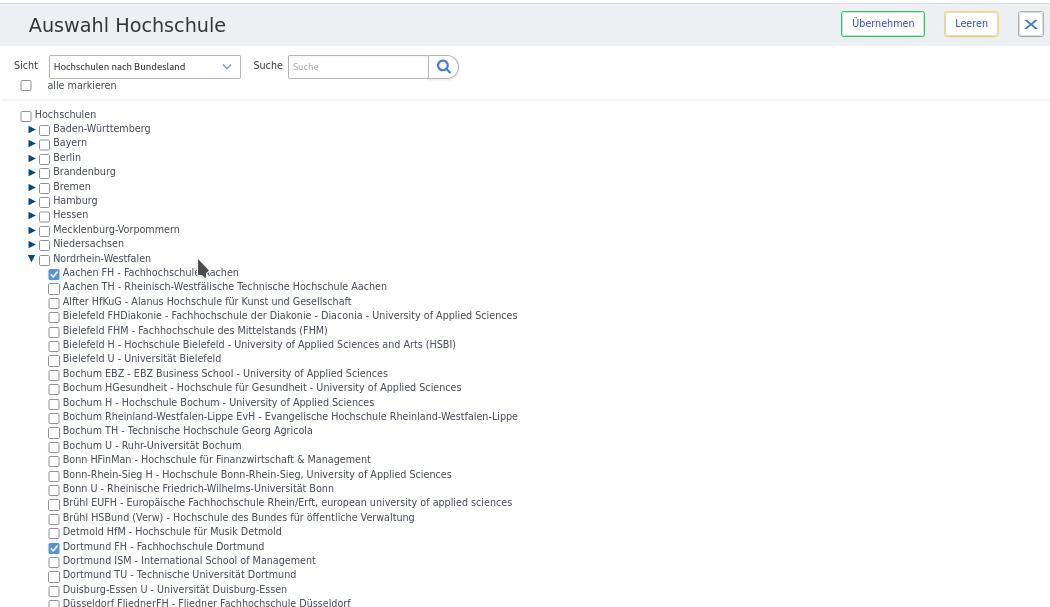The height and width of the screenshot is (607, 1050).
Task: Uncheck Dortmund FH - Fachhochschule Dortmund
Action: [54, 548]
